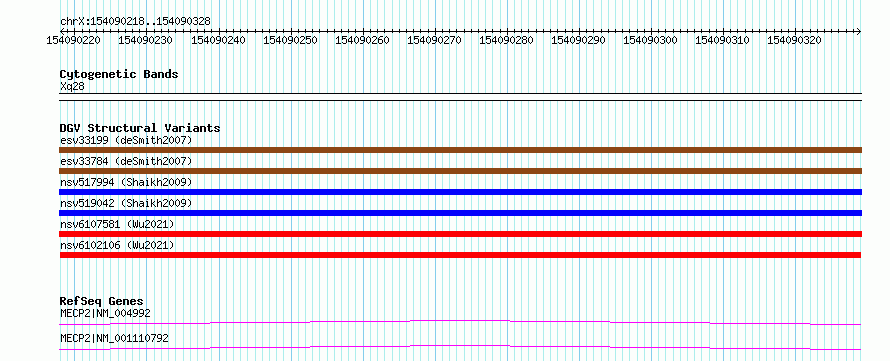
Task: Open transcript label MECP2|NM_001110792
Action: [x=114, y=338]
